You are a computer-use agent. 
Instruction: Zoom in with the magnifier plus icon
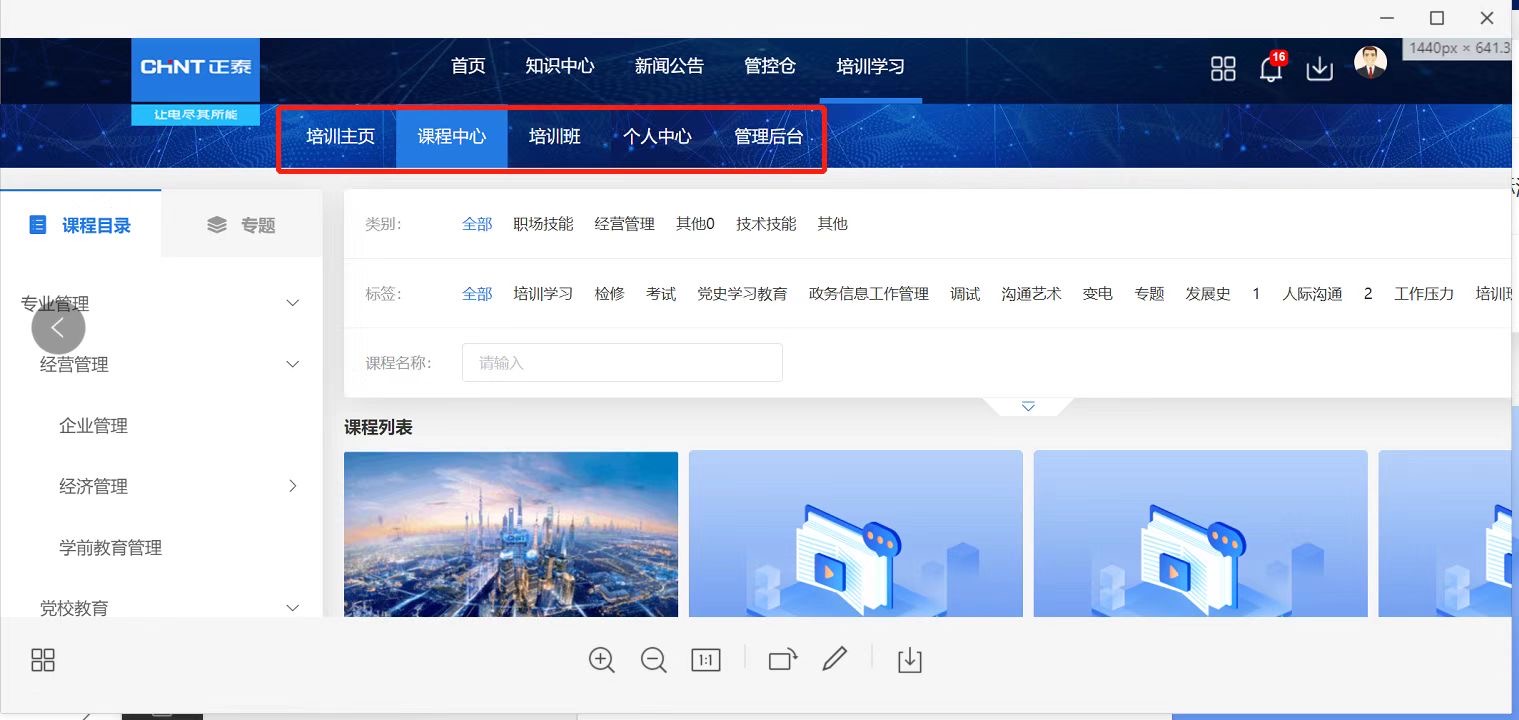click(601, 660)
